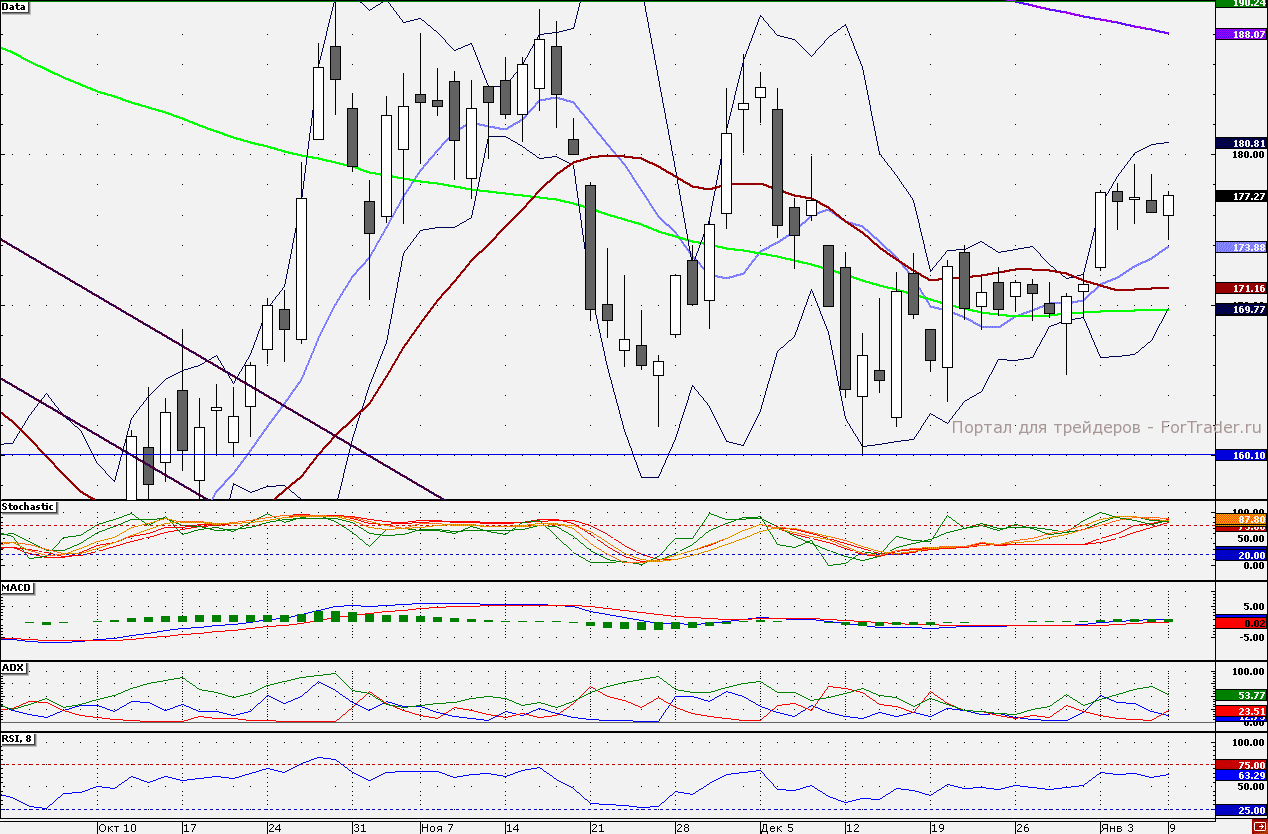The width and height of the screenshot is (1268, 834).
Task: Select the Дек 5 date on time axis
Action: tap(776, 828)
